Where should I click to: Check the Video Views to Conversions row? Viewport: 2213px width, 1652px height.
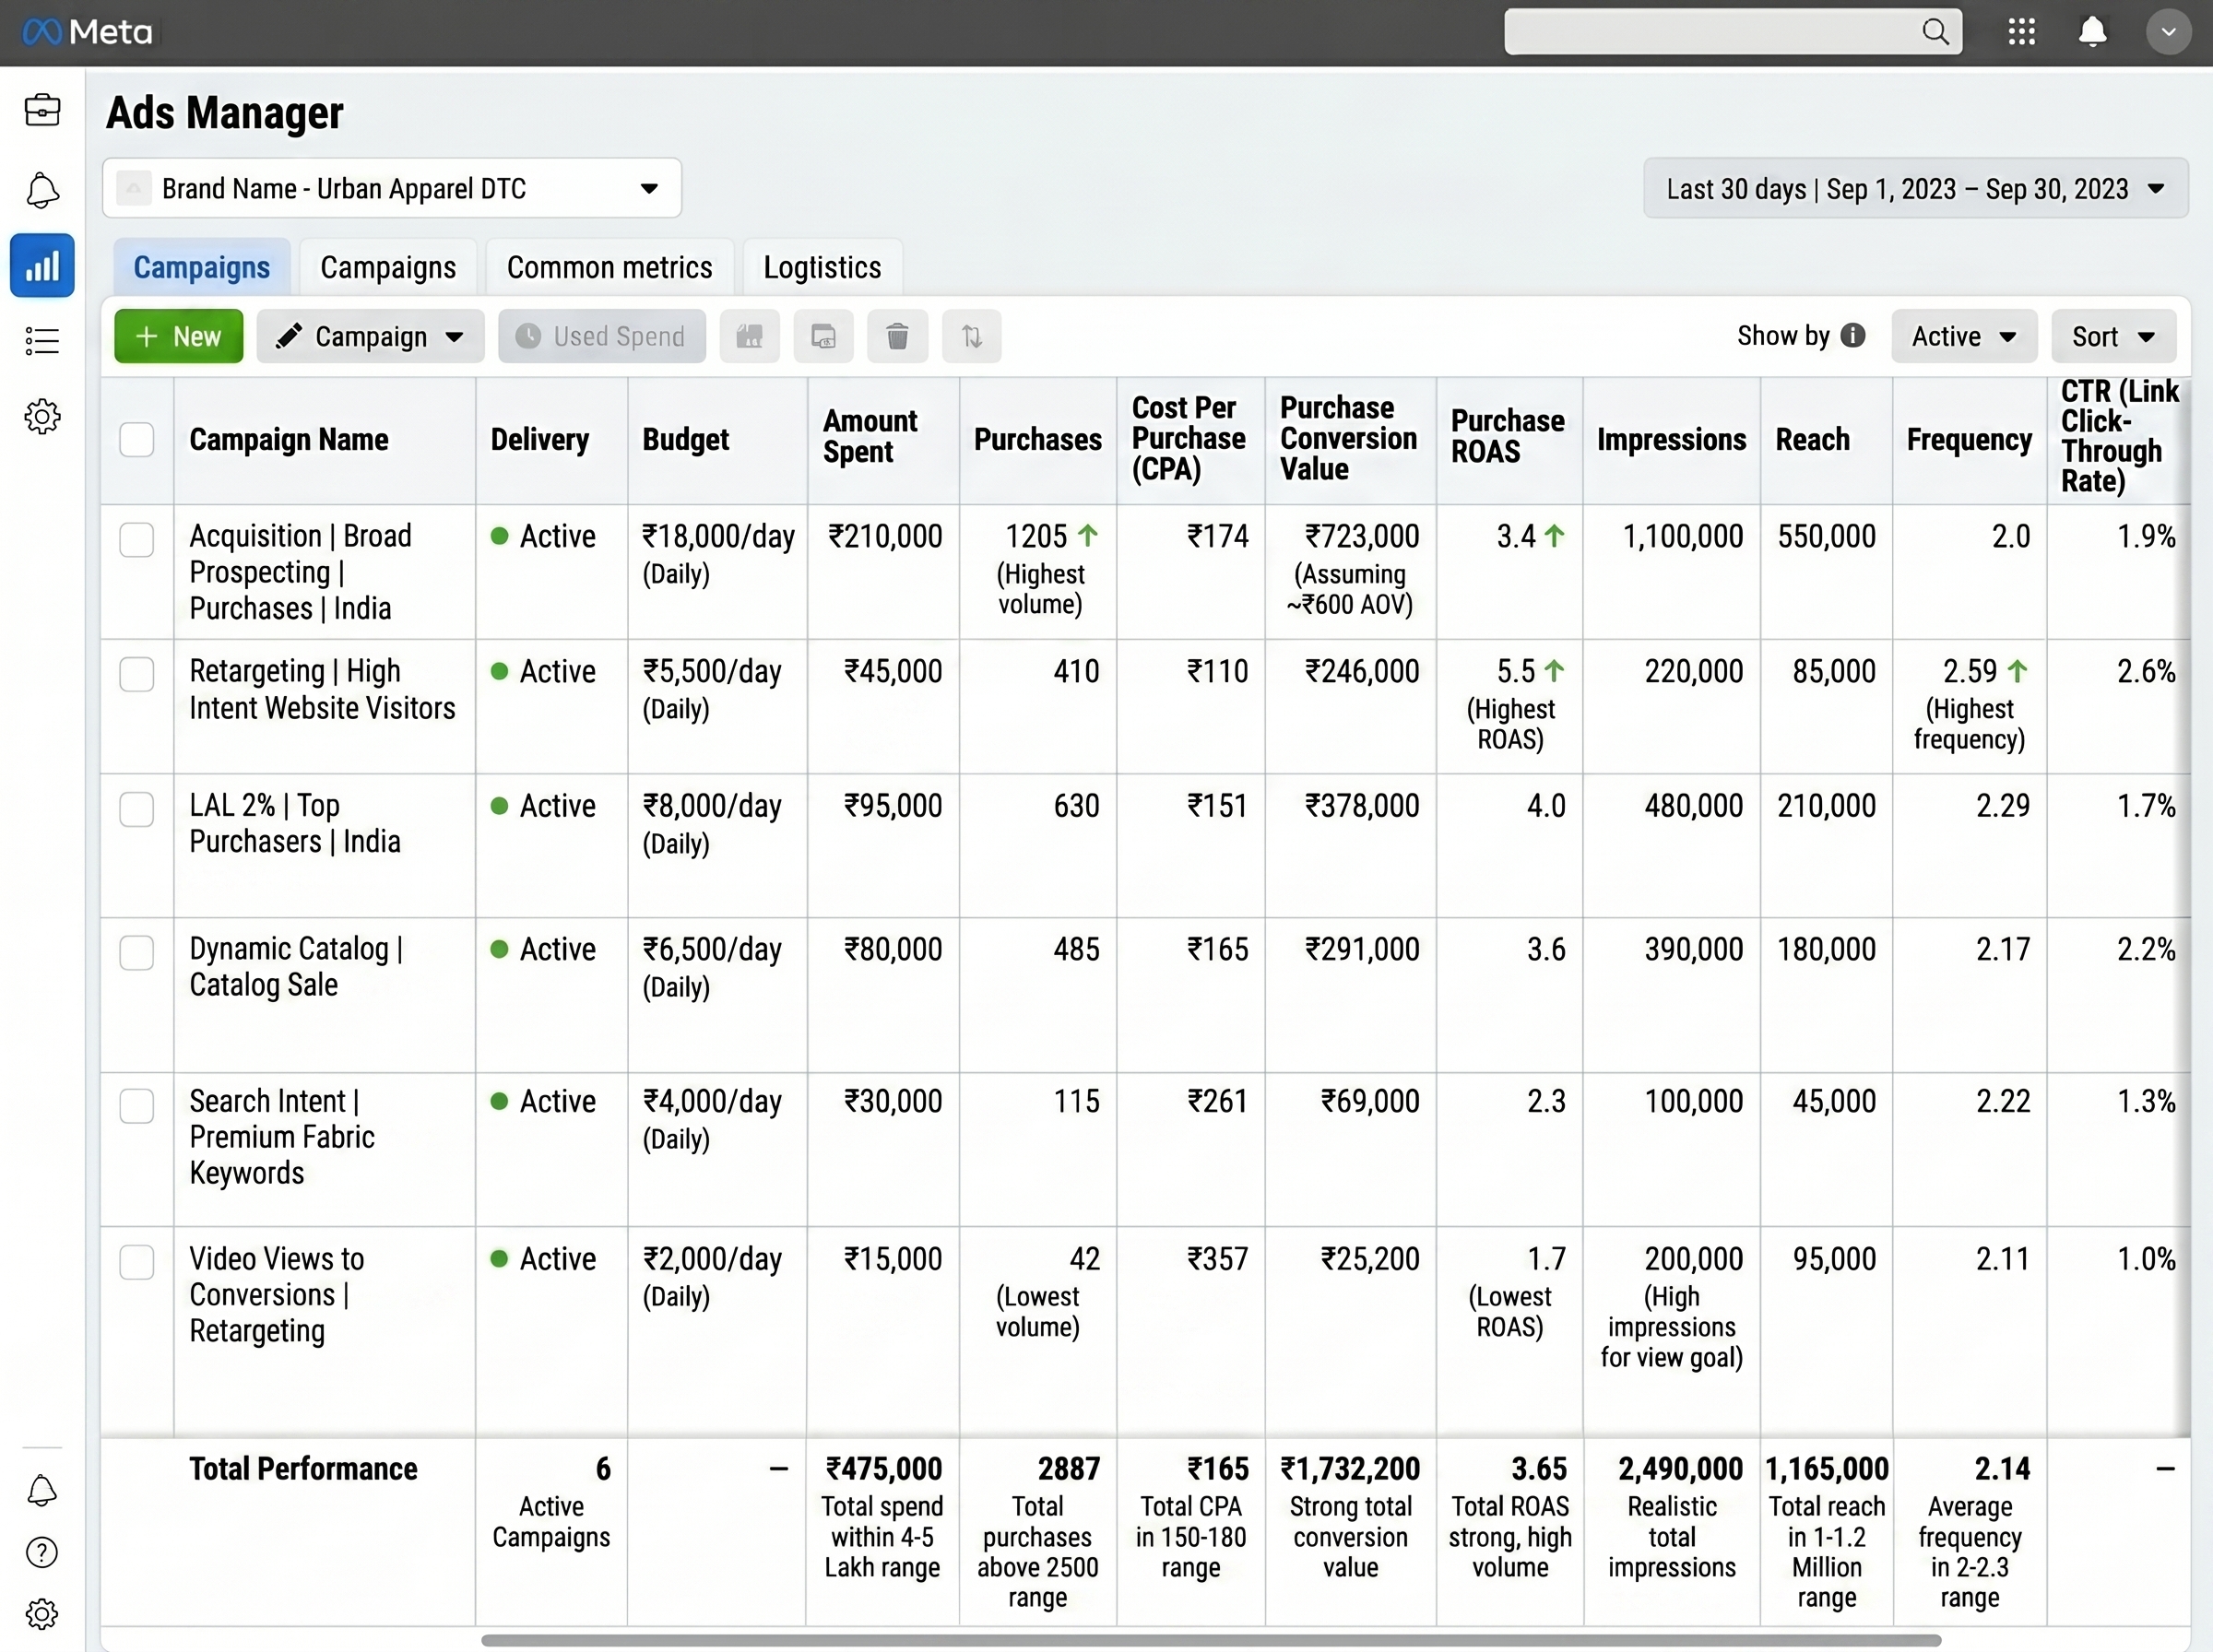(137, 1262)
